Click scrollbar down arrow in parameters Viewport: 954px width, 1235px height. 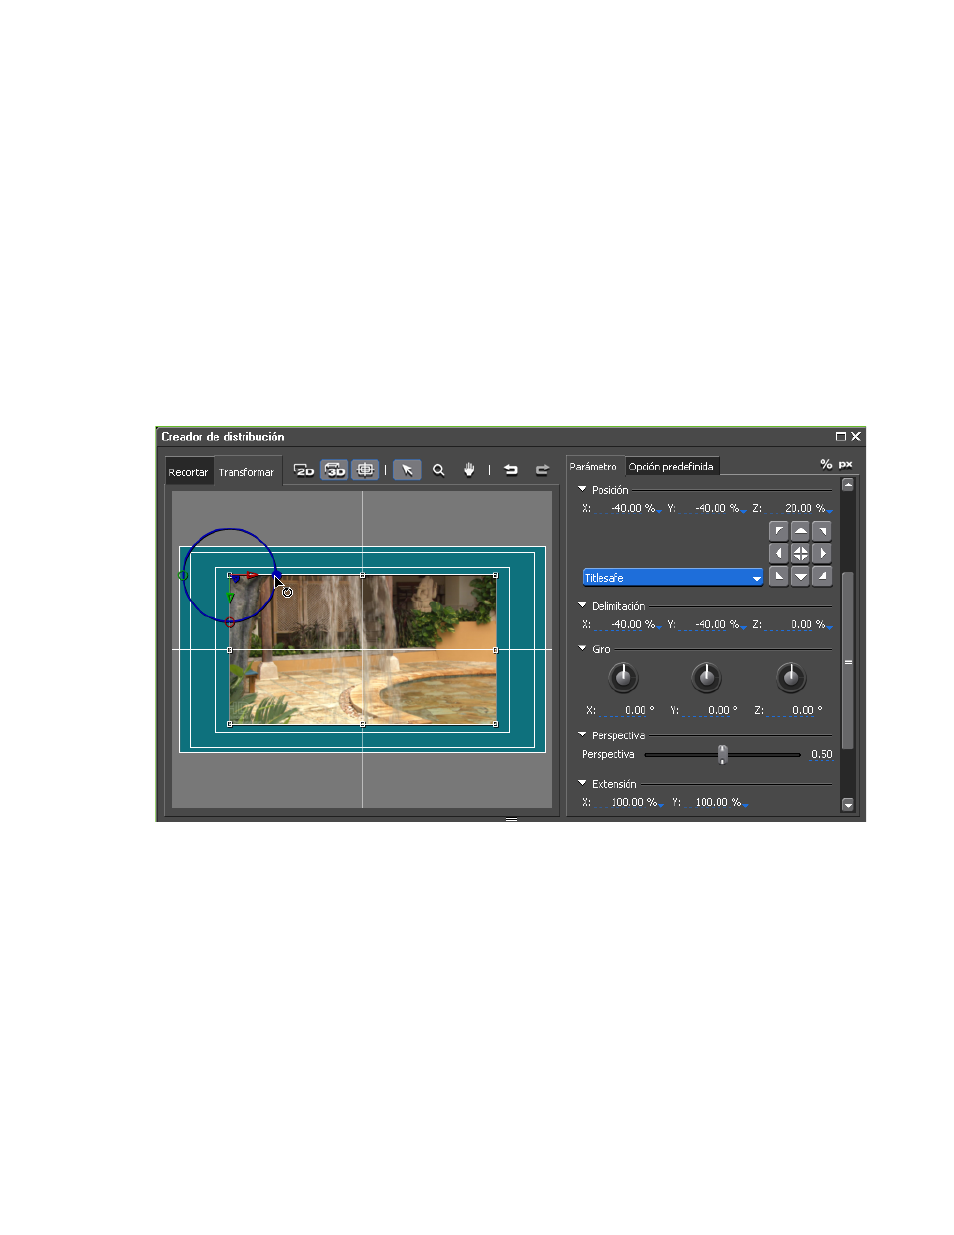tap(848, 804)
